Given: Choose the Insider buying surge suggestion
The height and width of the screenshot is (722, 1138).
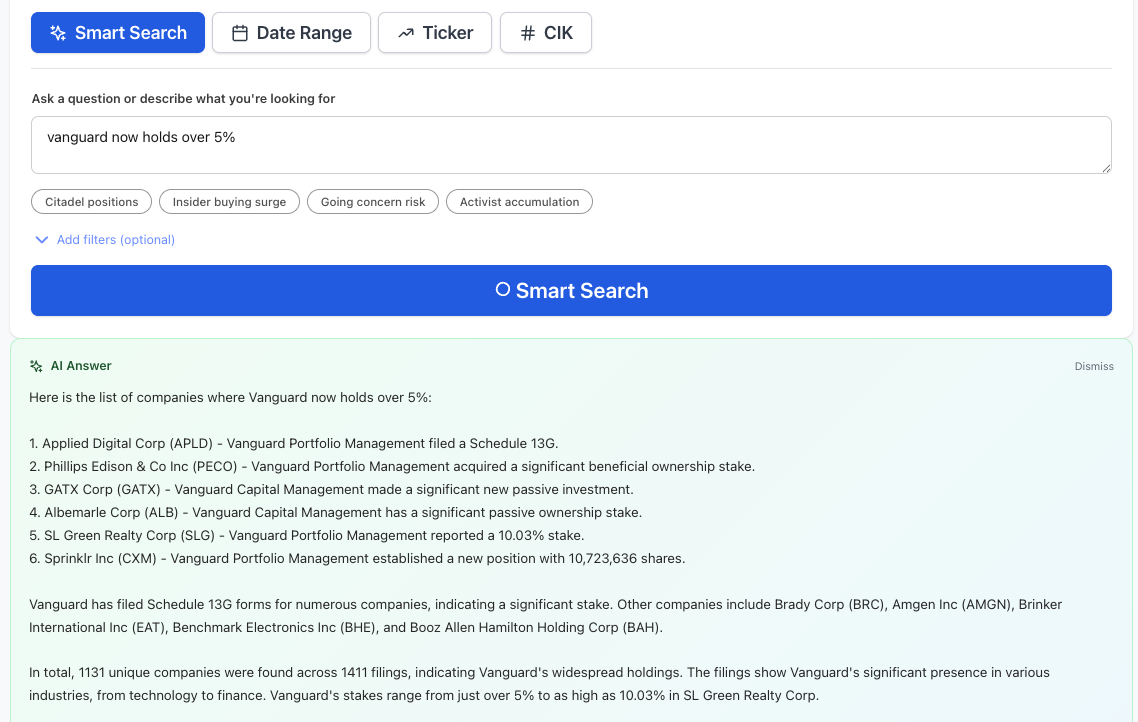Looking at the screenshot, I should pos(229,202).
